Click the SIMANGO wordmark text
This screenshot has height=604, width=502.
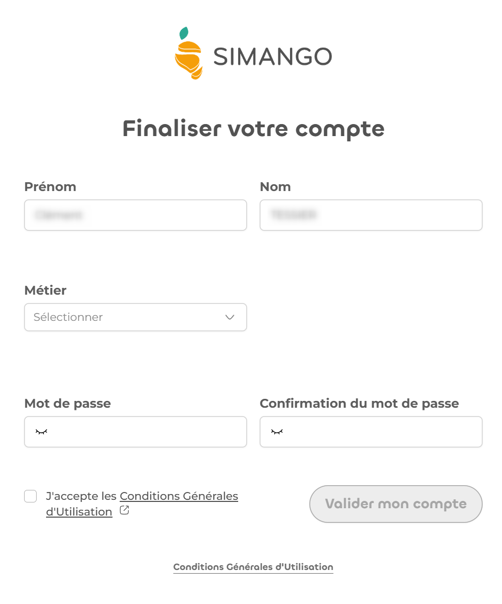tap(272, 57)
